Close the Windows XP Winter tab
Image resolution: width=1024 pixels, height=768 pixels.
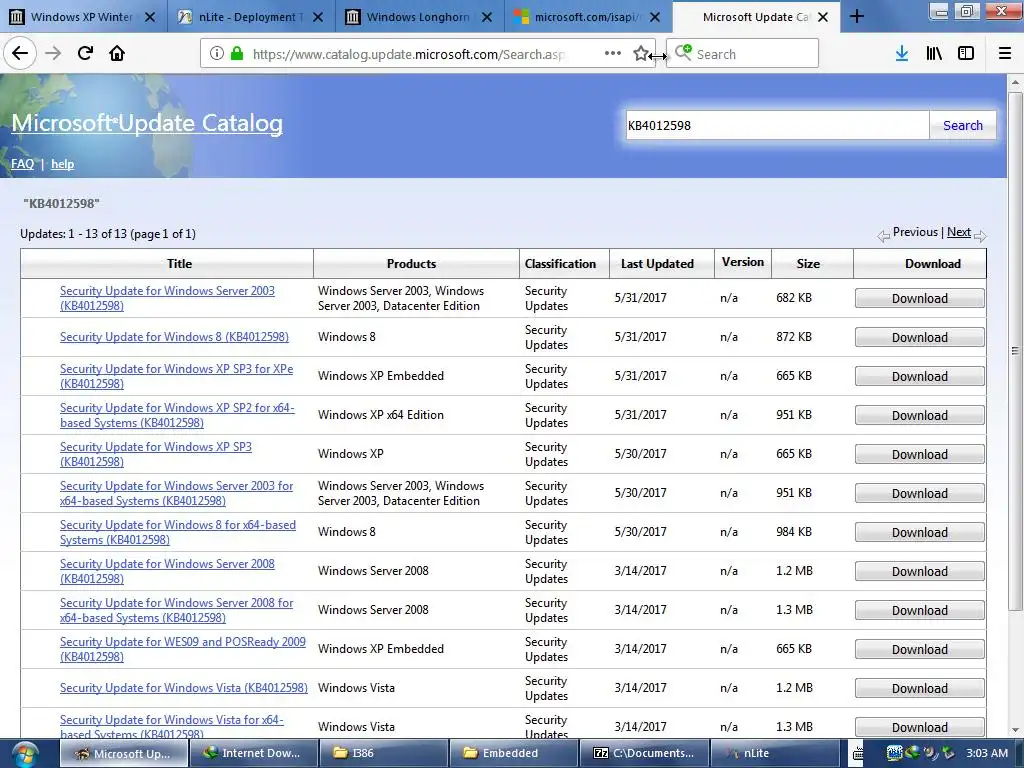tap(150, 17)
